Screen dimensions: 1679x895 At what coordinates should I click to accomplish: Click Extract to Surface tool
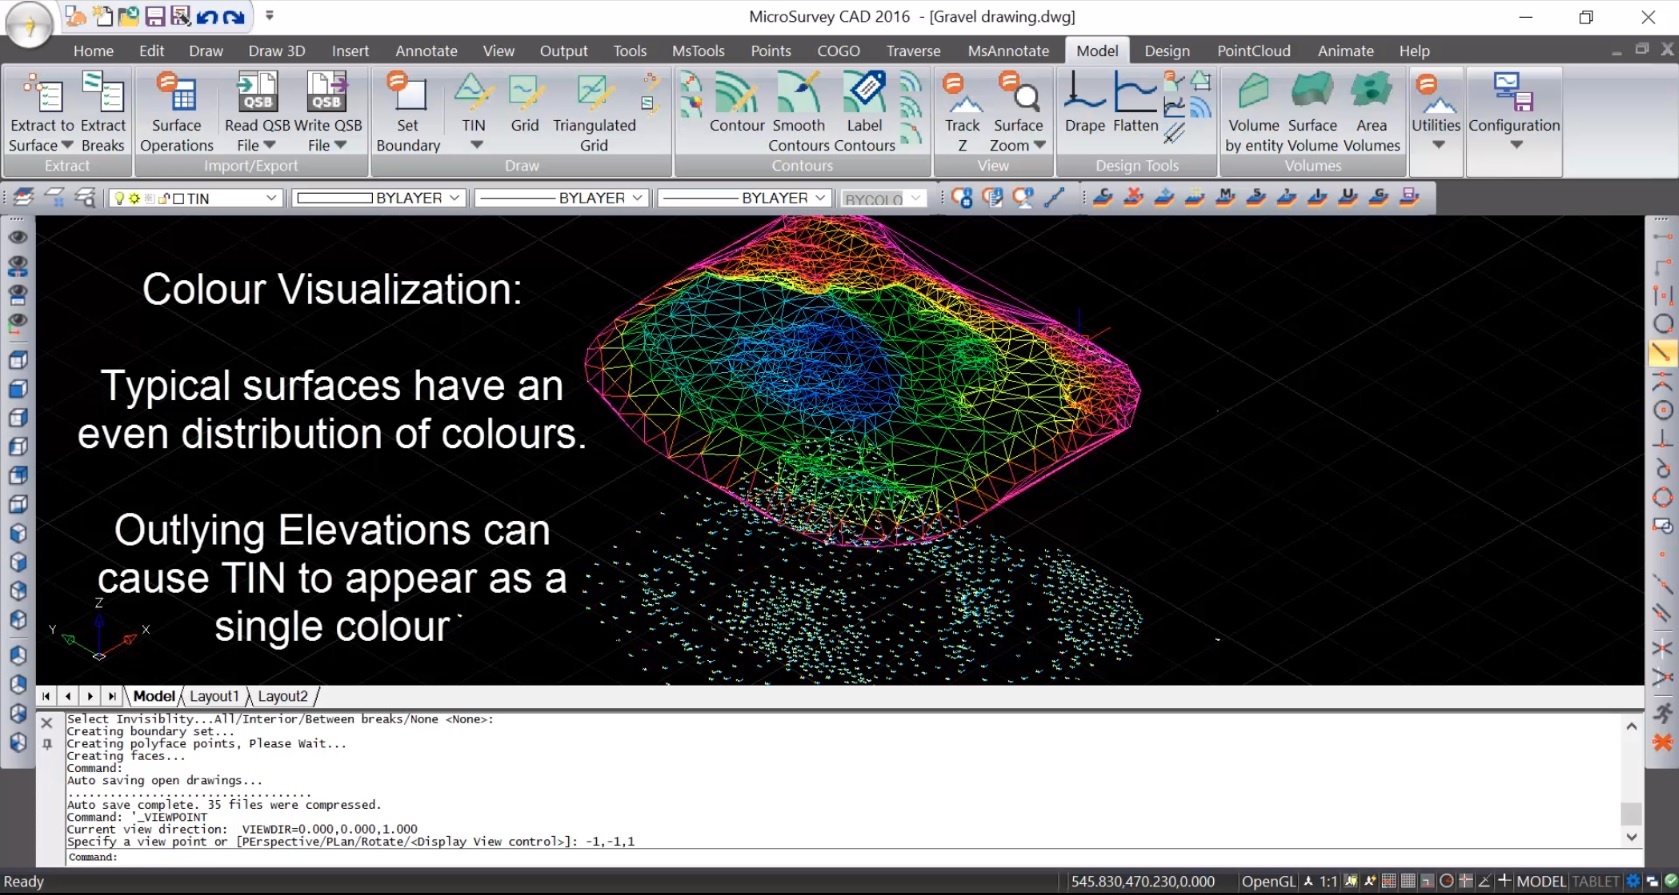coord(41,112)
